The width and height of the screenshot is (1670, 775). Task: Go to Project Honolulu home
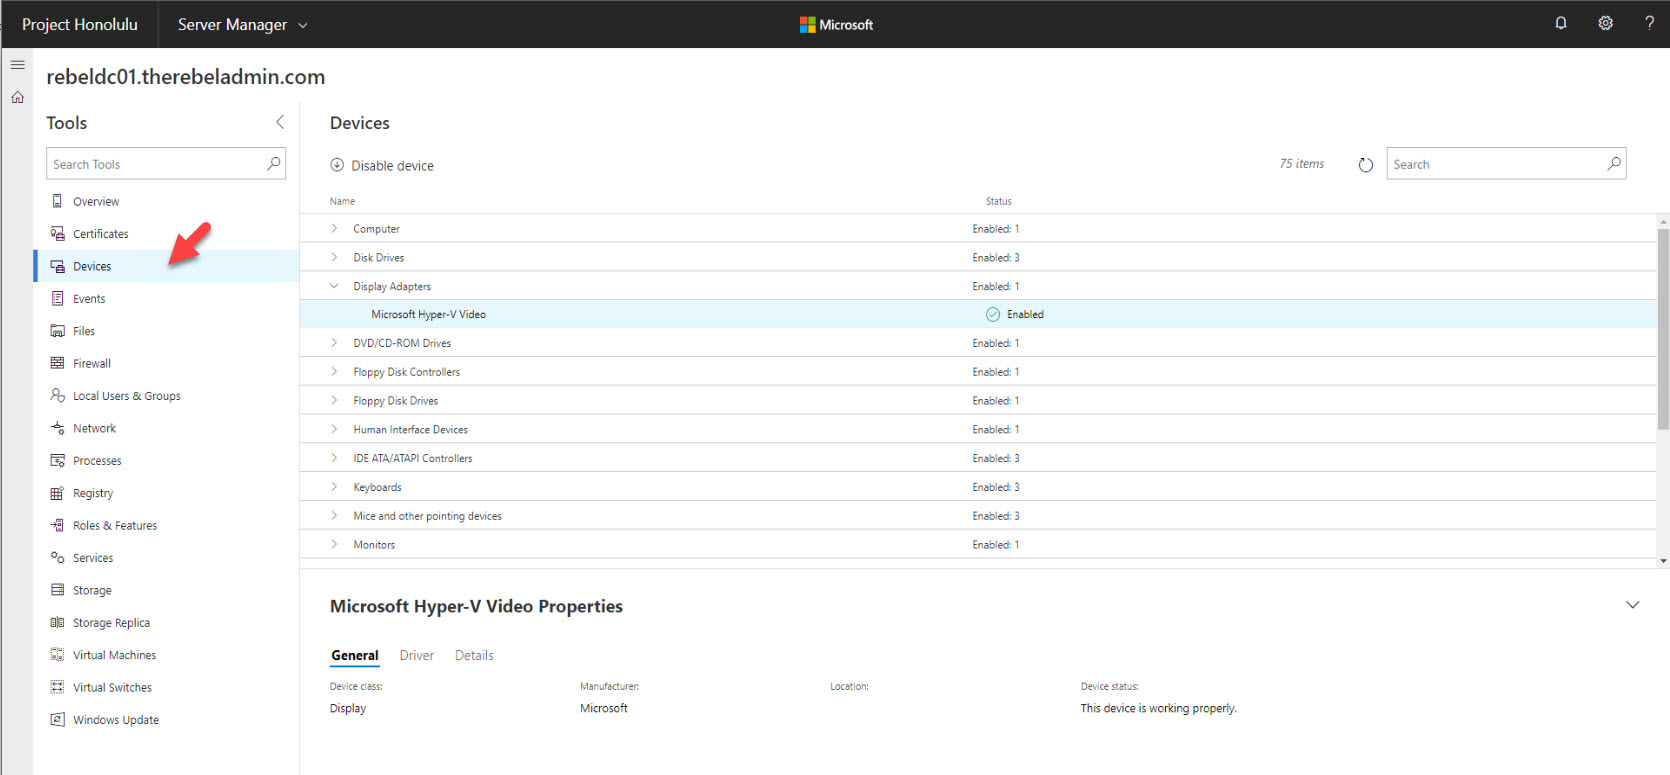pos(80,24)
